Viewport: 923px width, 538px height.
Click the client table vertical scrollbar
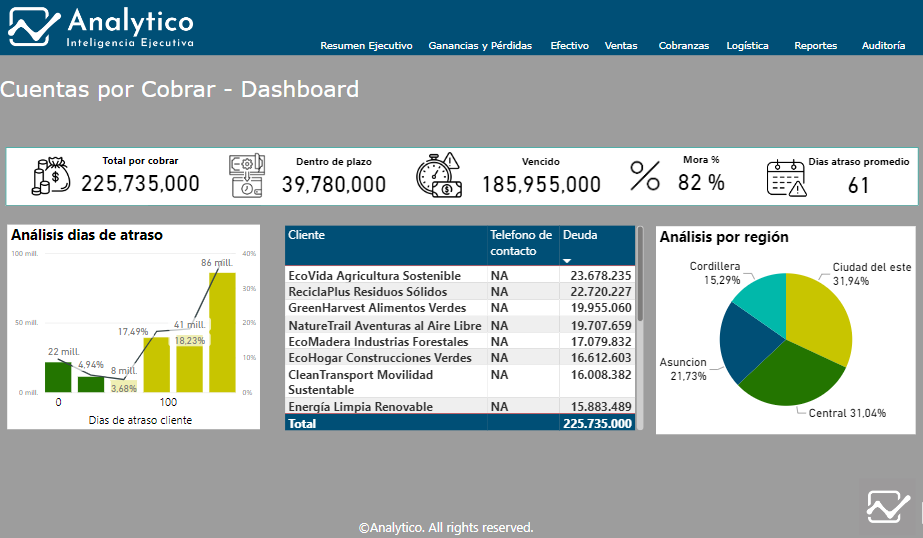click(x=640, y=275)
